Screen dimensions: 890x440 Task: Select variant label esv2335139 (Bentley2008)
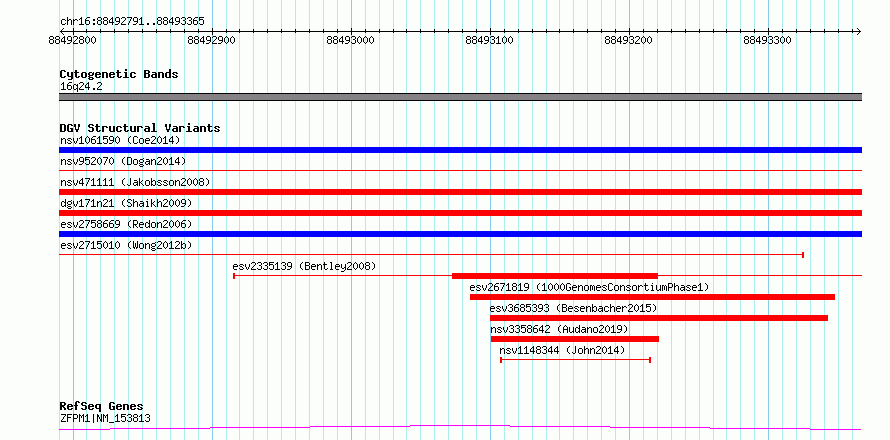[304, 266]
